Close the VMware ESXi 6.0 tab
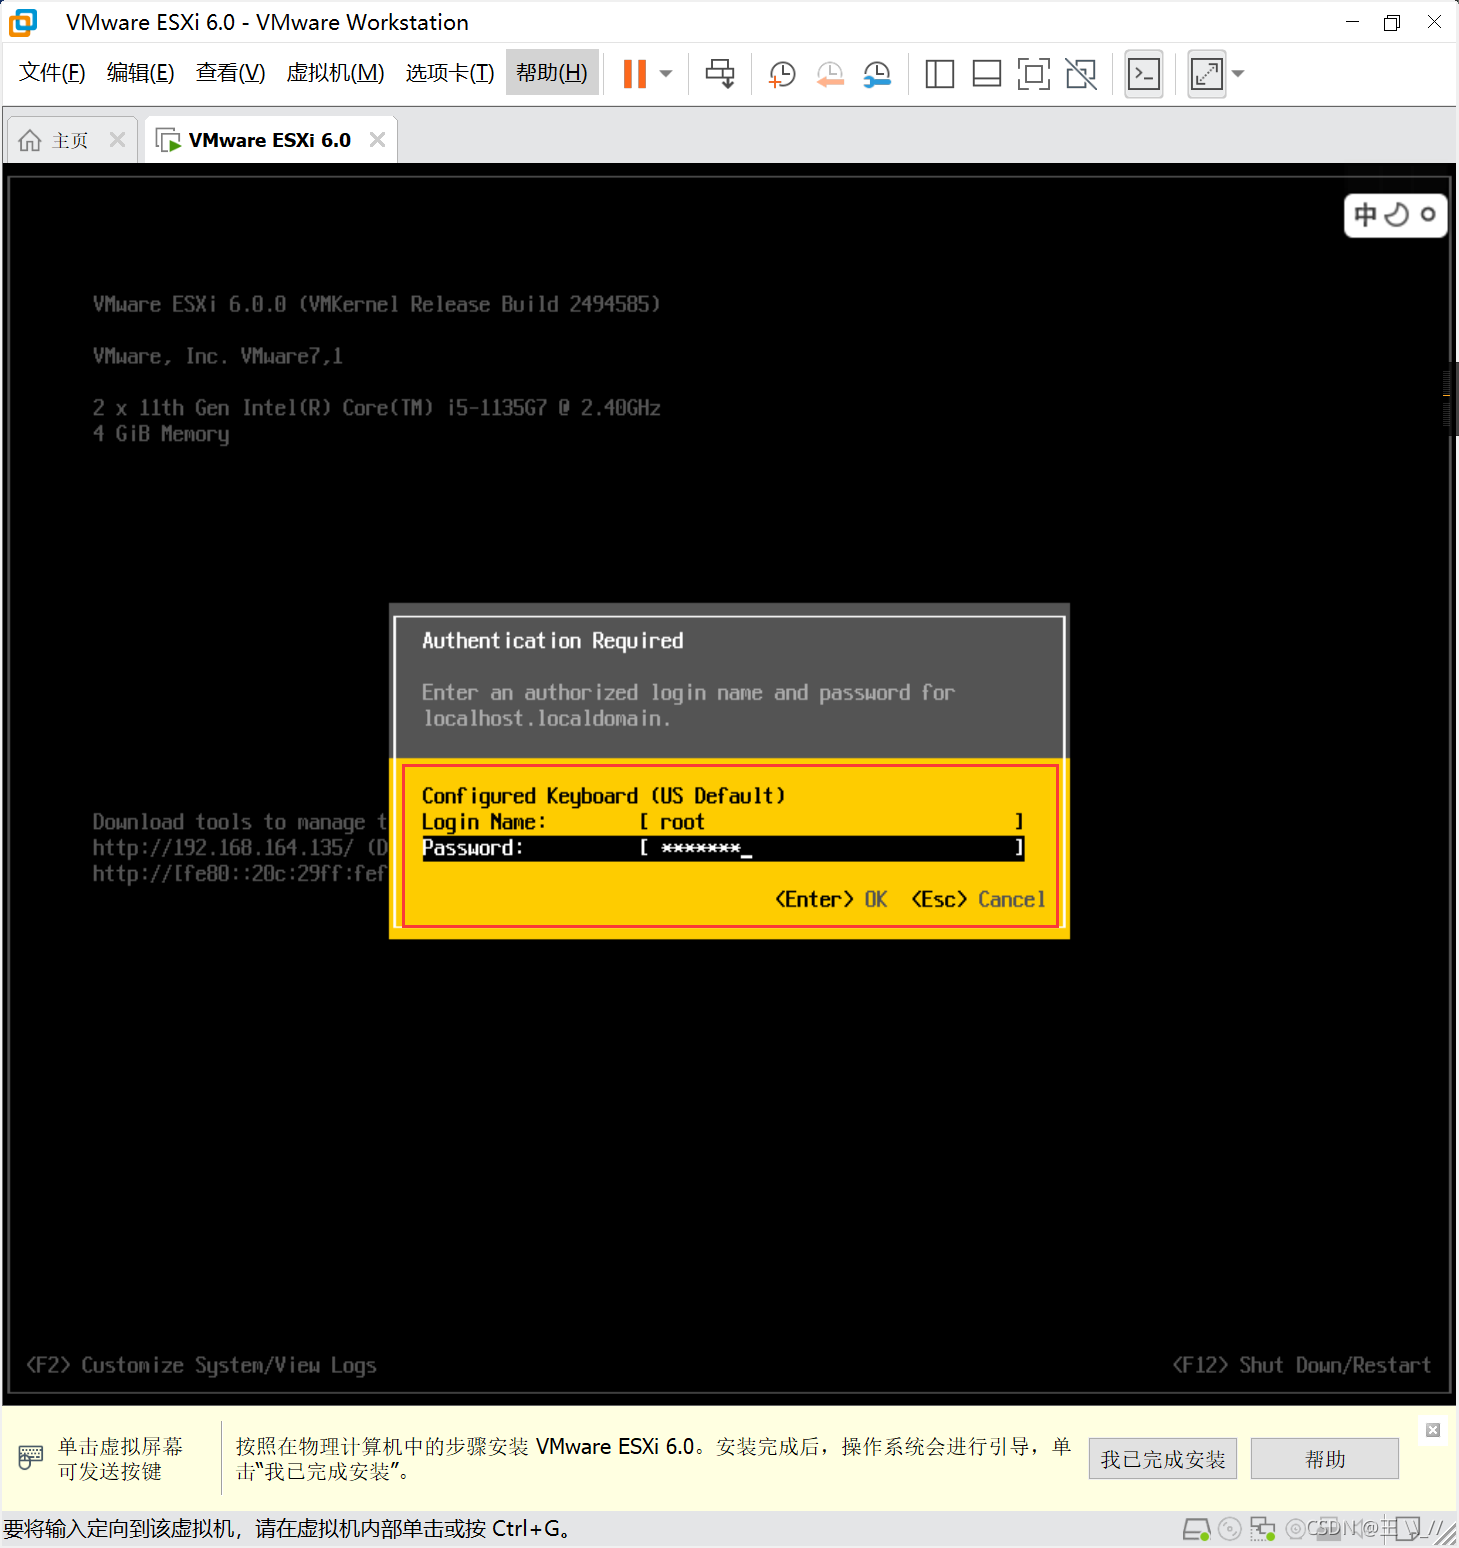Screen dimensions: 1459x1548 point(377,140)
